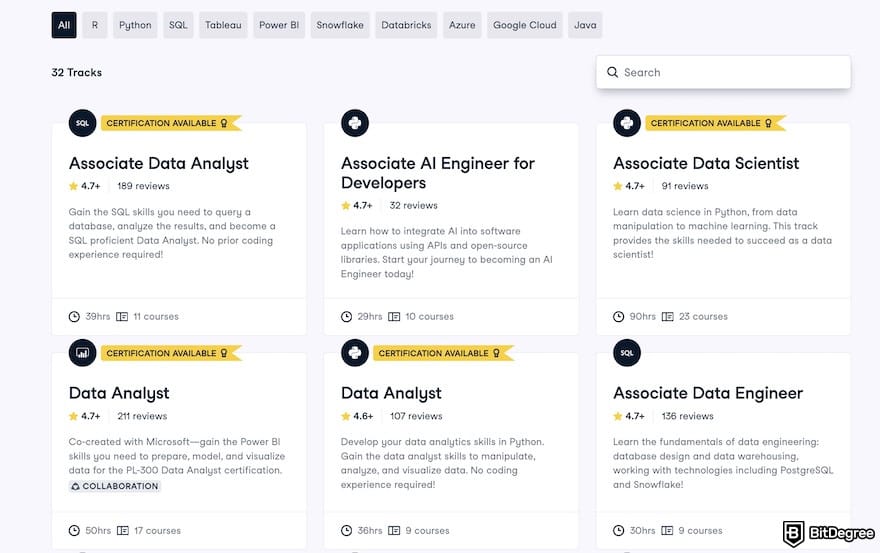The image size is (880, 553).
Task: Click '107 reviews' text
Action: pos(416,416)
